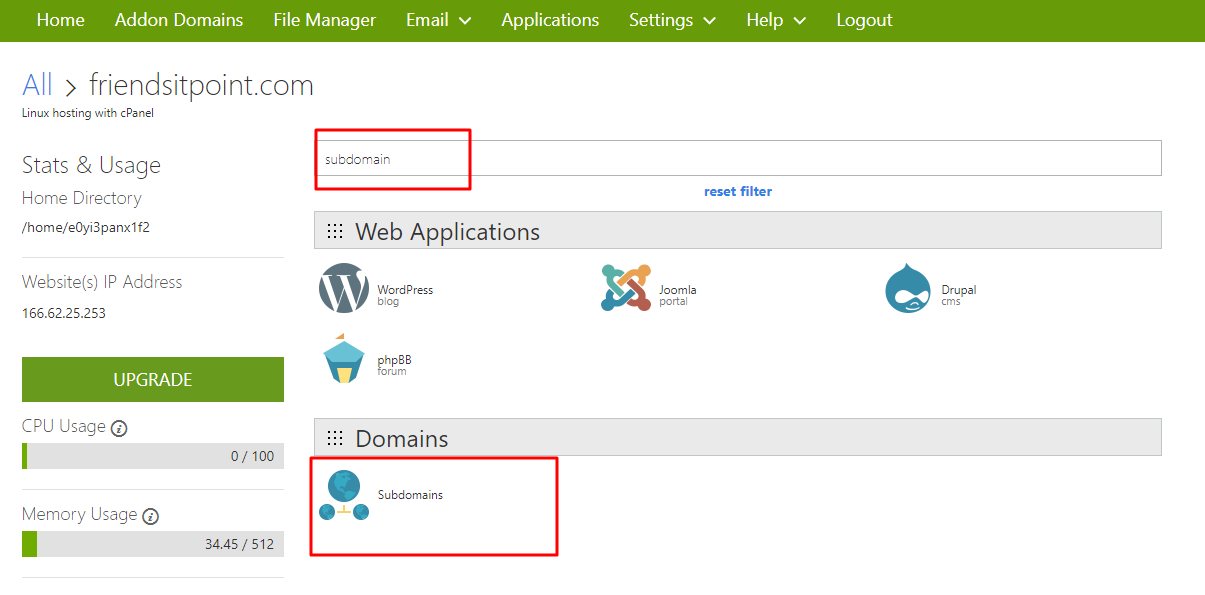The image size is (1205, 595).
Task: Open the WordPress blog application icon
Action: [x=344, y=289]
